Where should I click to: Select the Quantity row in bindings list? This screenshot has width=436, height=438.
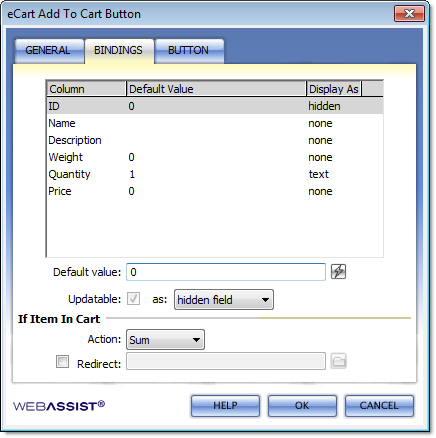point(215,174)
